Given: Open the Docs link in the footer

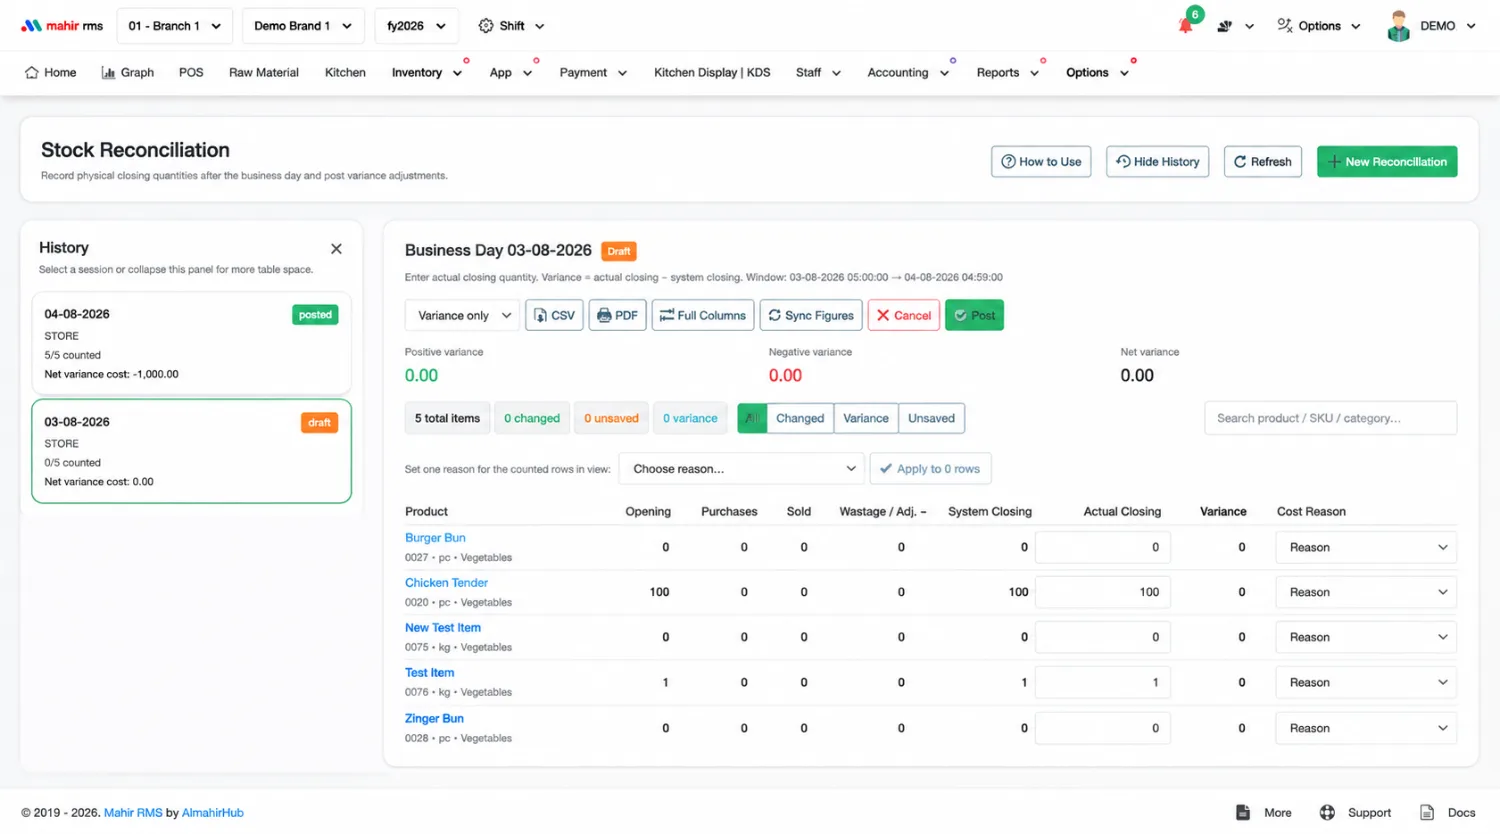Looking at the screenshot, I should 1448,813.
